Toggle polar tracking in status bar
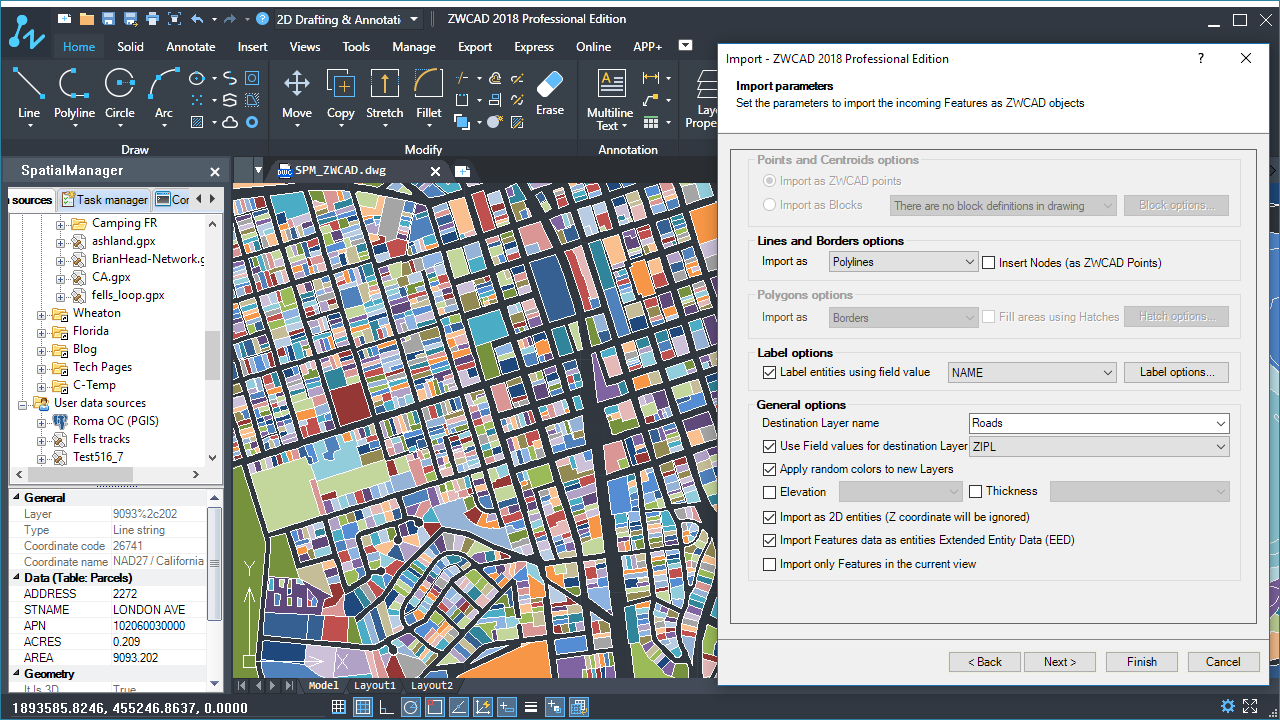The width and height of the screenshot is (1280, 720). point(411,707)
